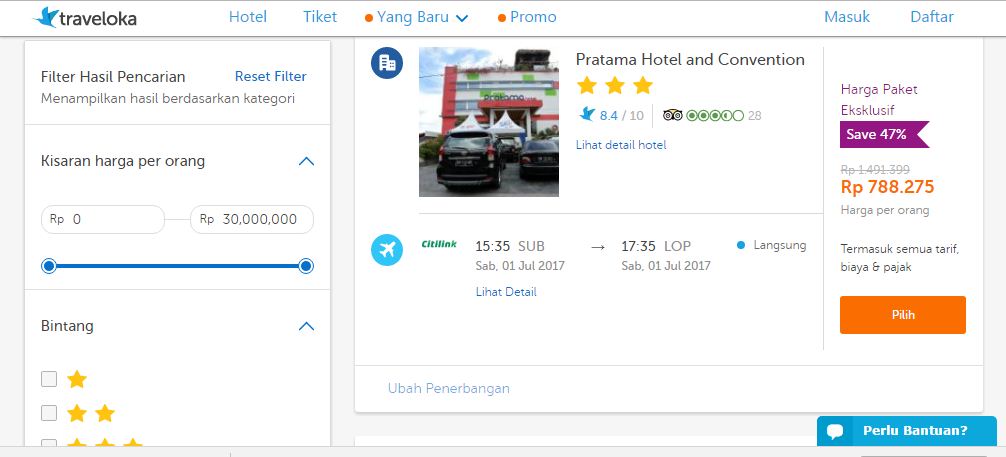1006x457 pixels.
Task: Open the Tiket menu
Action: coord(320,17)
